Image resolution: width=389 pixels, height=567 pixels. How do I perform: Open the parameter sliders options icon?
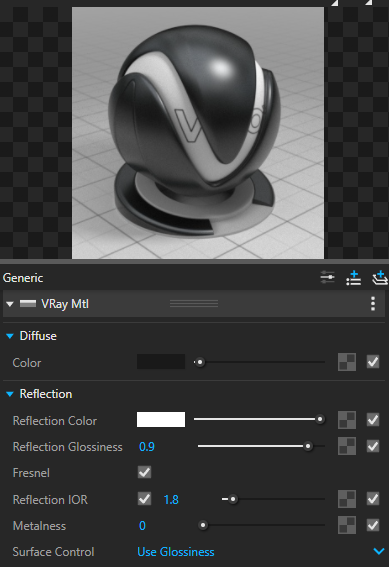(327, 277)
